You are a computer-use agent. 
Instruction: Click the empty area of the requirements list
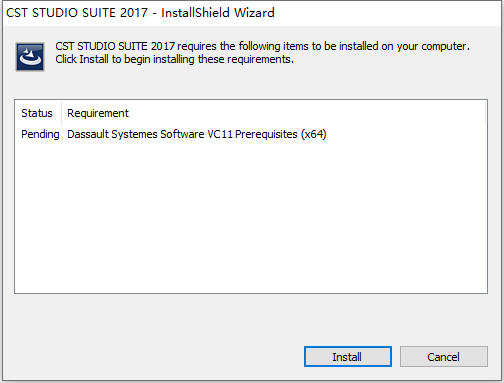tap(251, 217)
